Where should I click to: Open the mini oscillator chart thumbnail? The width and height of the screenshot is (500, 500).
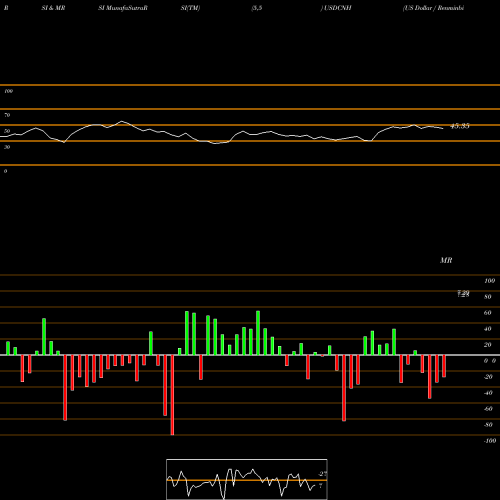tap(247, 479)
